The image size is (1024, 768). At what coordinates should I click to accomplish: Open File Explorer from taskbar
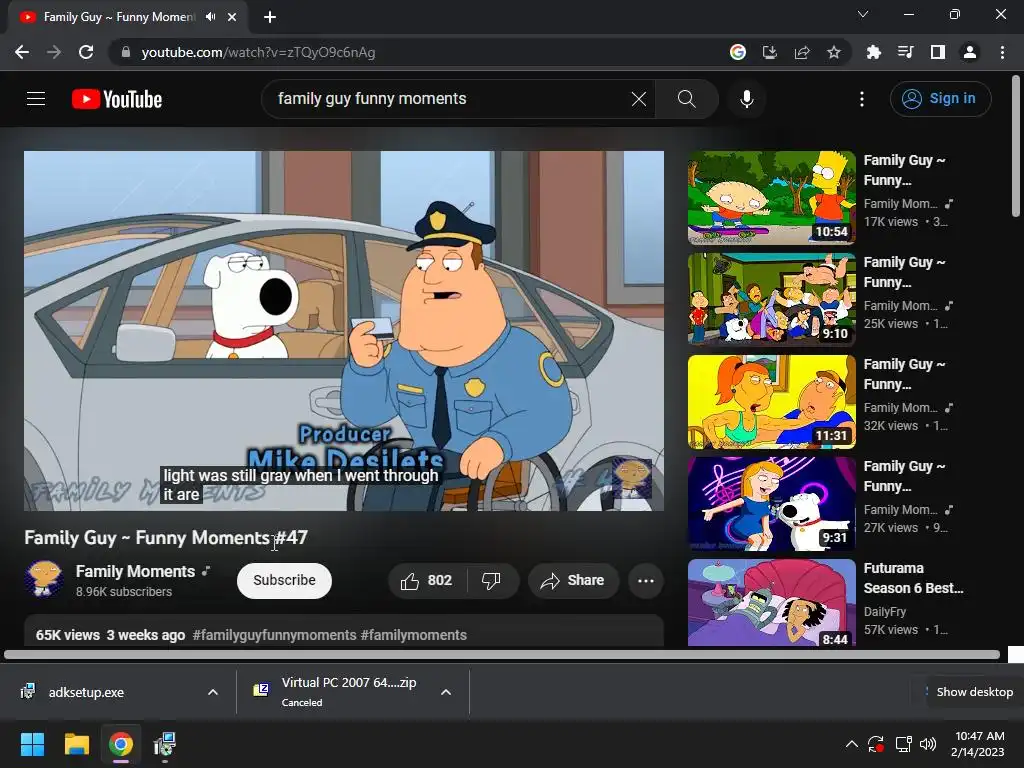click(x=76, y=744)
